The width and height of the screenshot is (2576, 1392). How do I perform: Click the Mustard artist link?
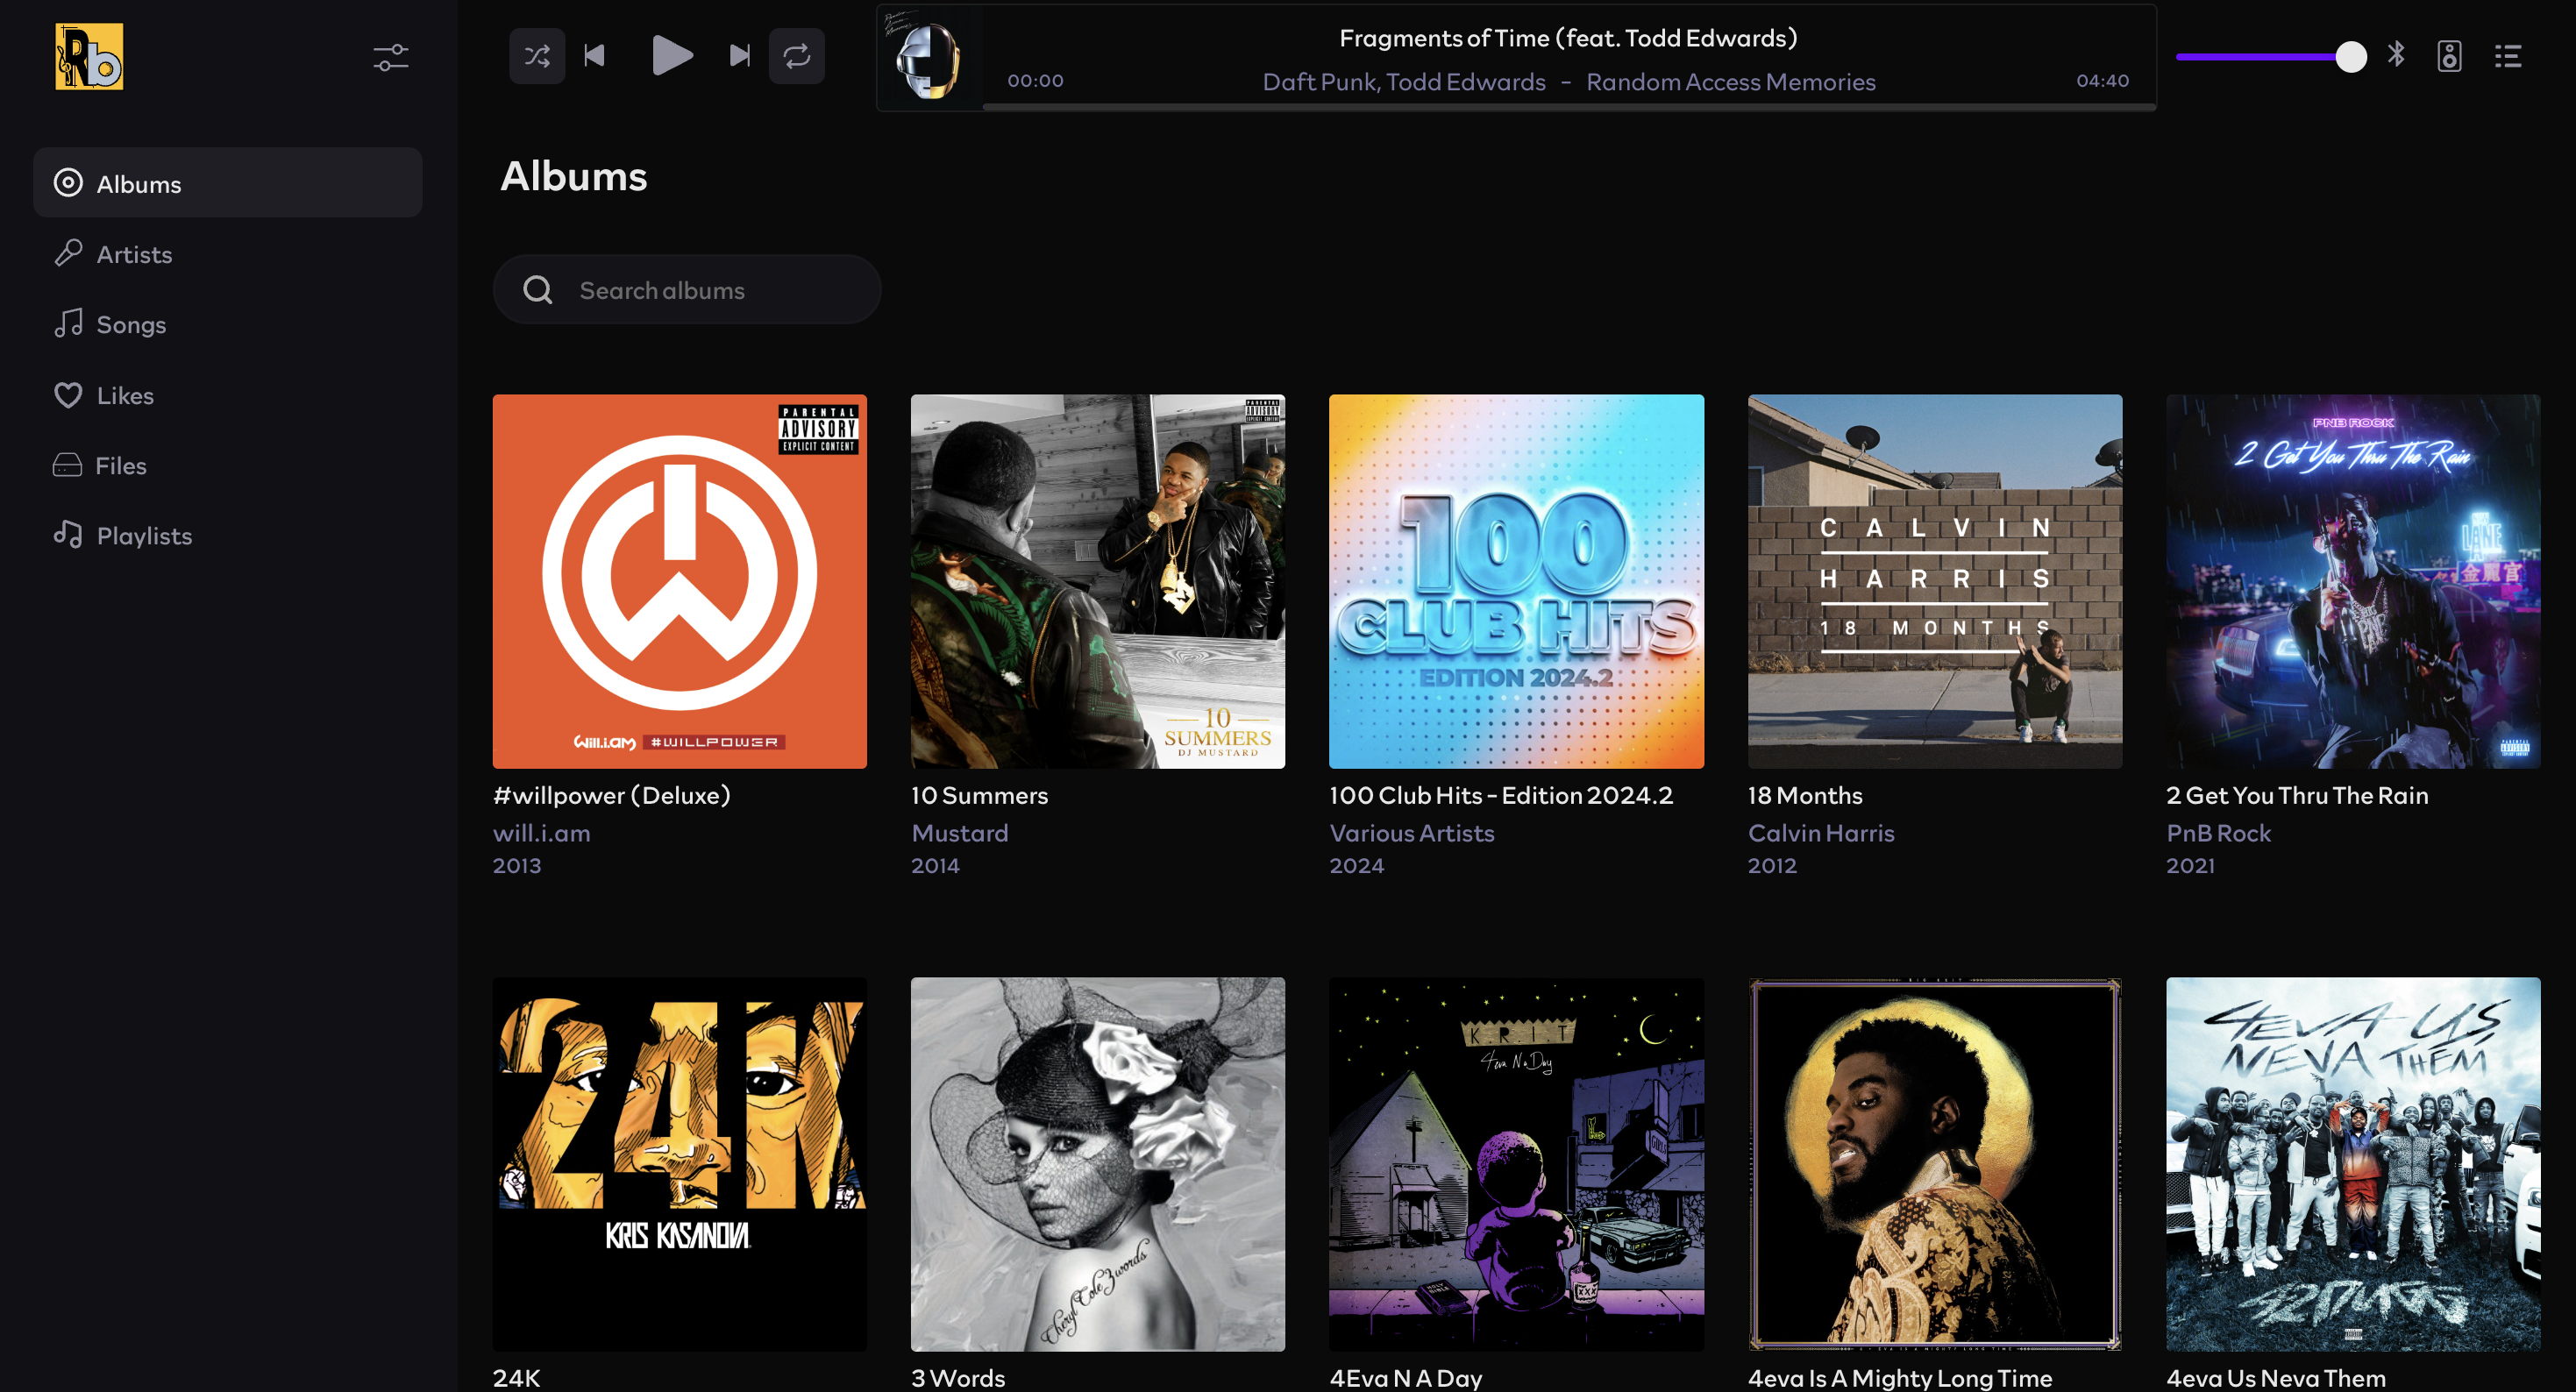[x=960, y=833]
